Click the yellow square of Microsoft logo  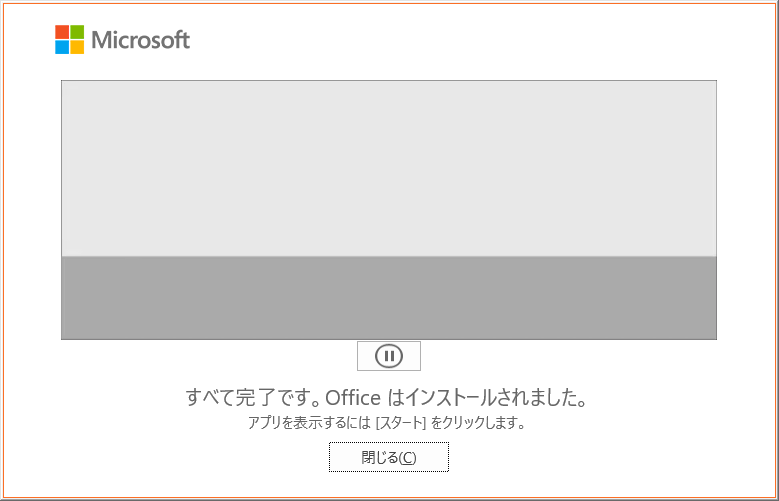point(77,47)
